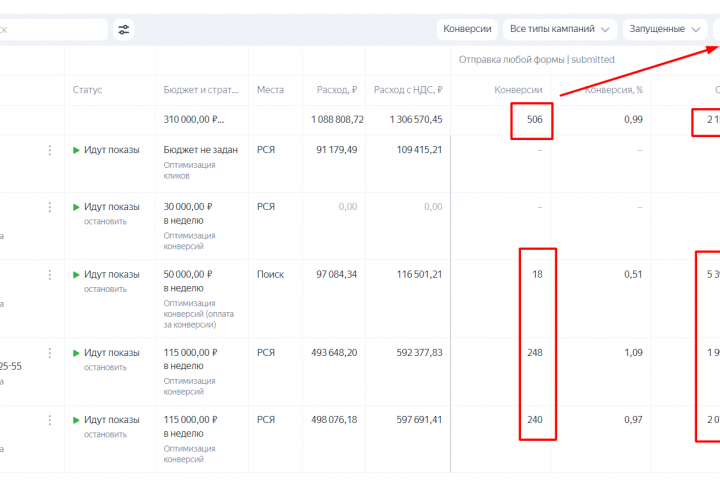This screenshot has height=480, width=720.
Task: Click the conversions value 240
Action: pos(534,420)
